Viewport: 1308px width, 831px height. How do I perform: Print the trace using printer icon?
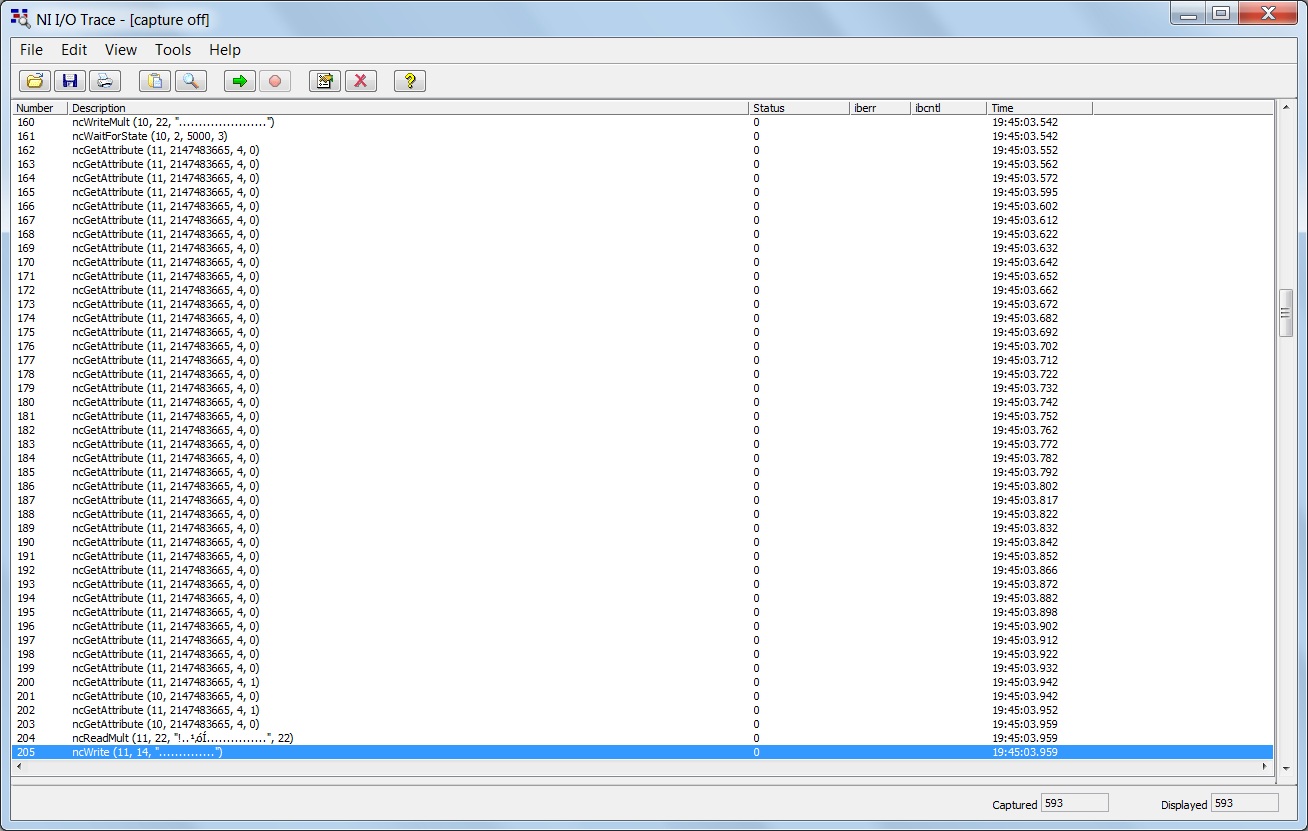coord(105,81)
